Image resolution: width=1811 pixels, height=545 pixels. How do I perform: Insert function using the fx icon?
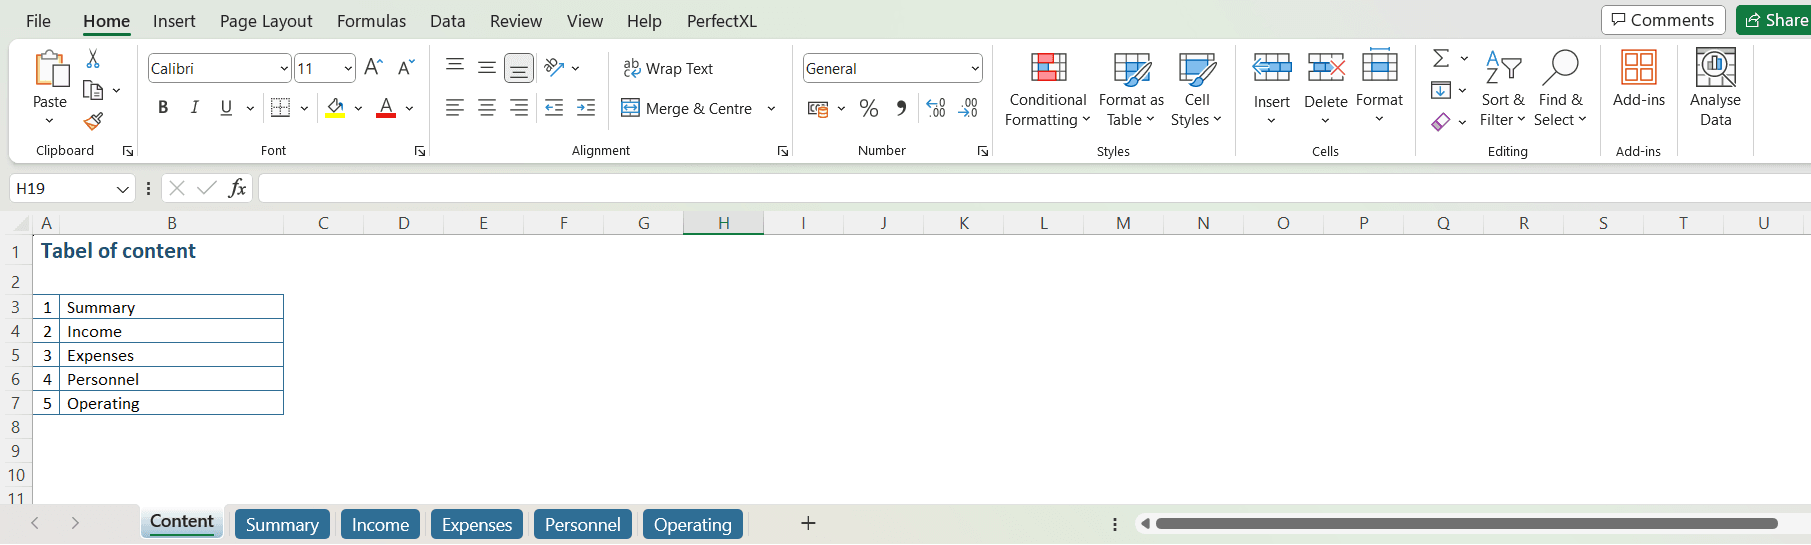pyautogui.click(x=237, y=188)
